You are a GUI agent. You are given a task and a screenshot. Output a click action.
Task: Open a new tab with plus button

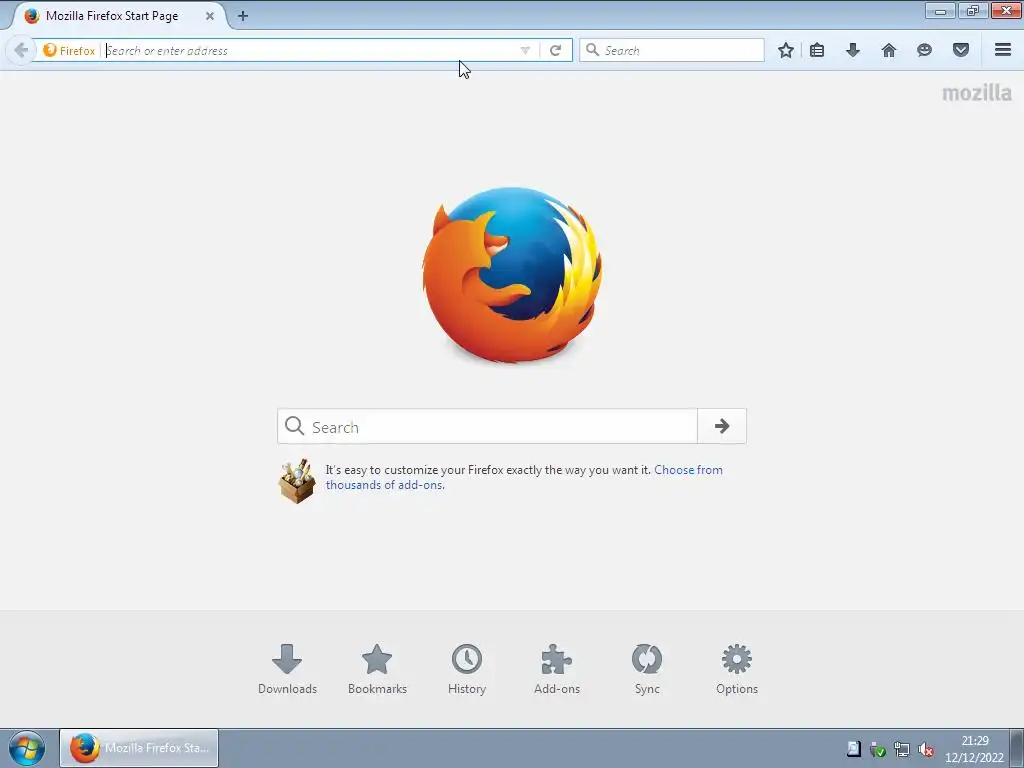[243, 16]
